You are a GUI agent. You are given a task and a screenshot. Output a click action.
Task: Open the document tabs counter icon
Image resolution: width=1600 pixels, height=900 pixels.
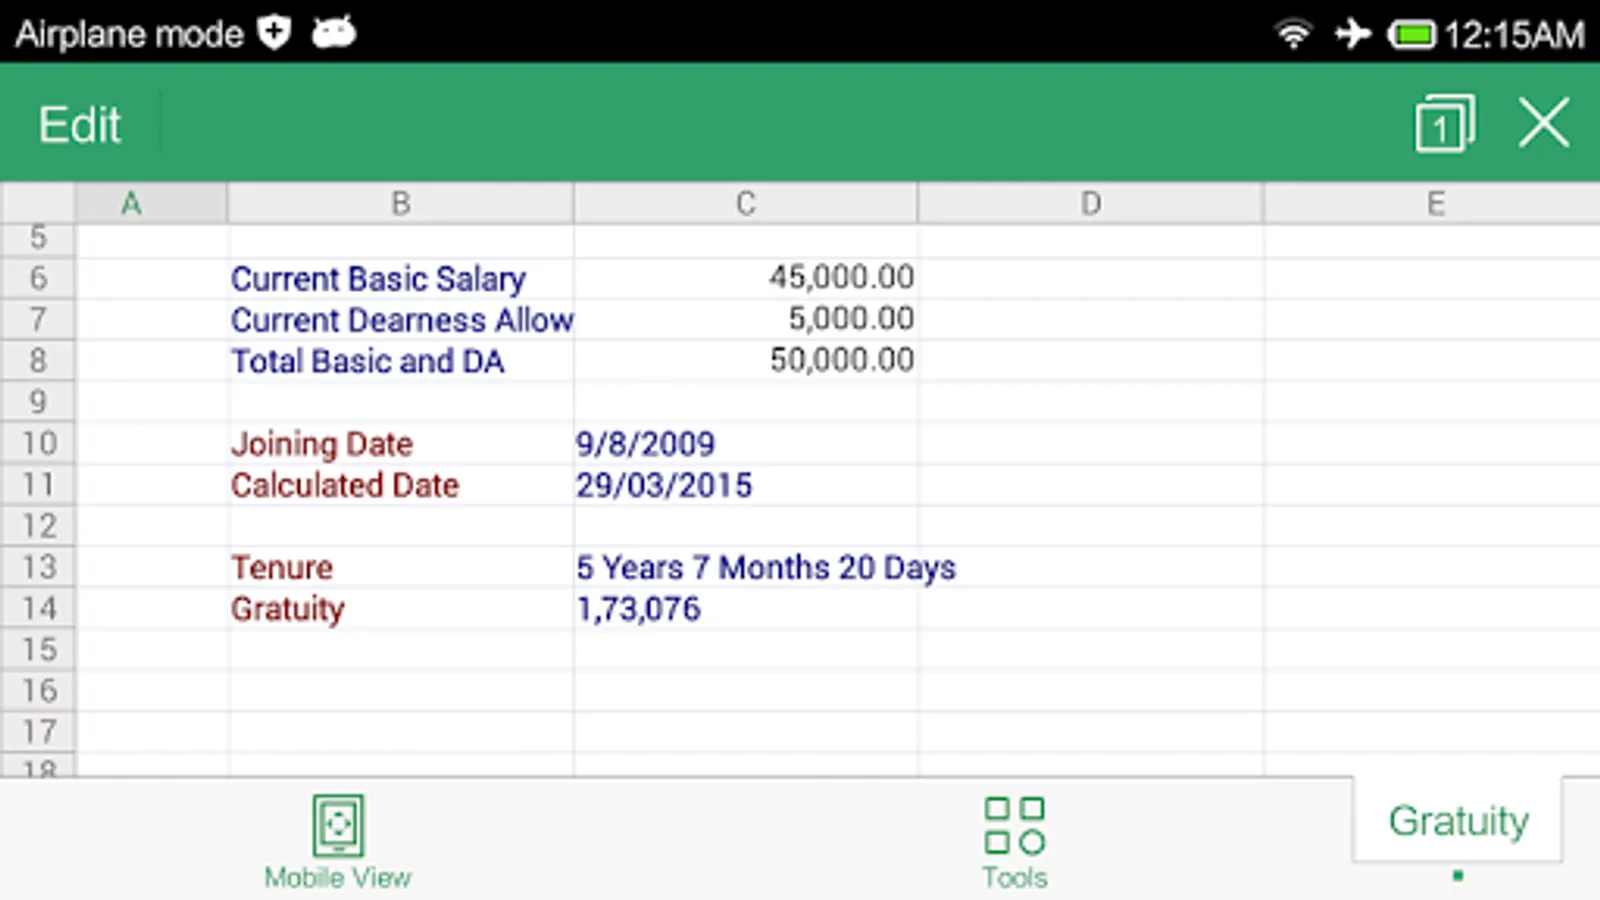click(1445, 124)
